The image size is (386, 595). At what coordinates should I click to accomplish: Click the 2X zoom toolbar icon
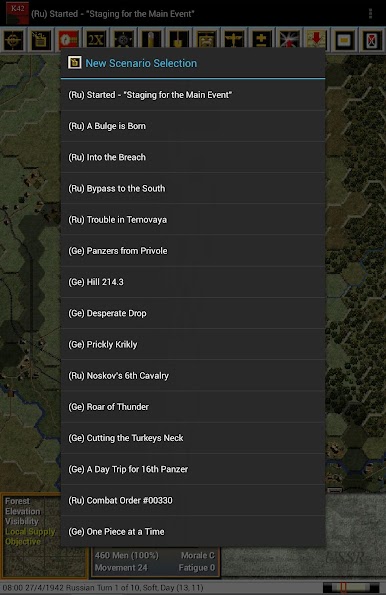96,40
